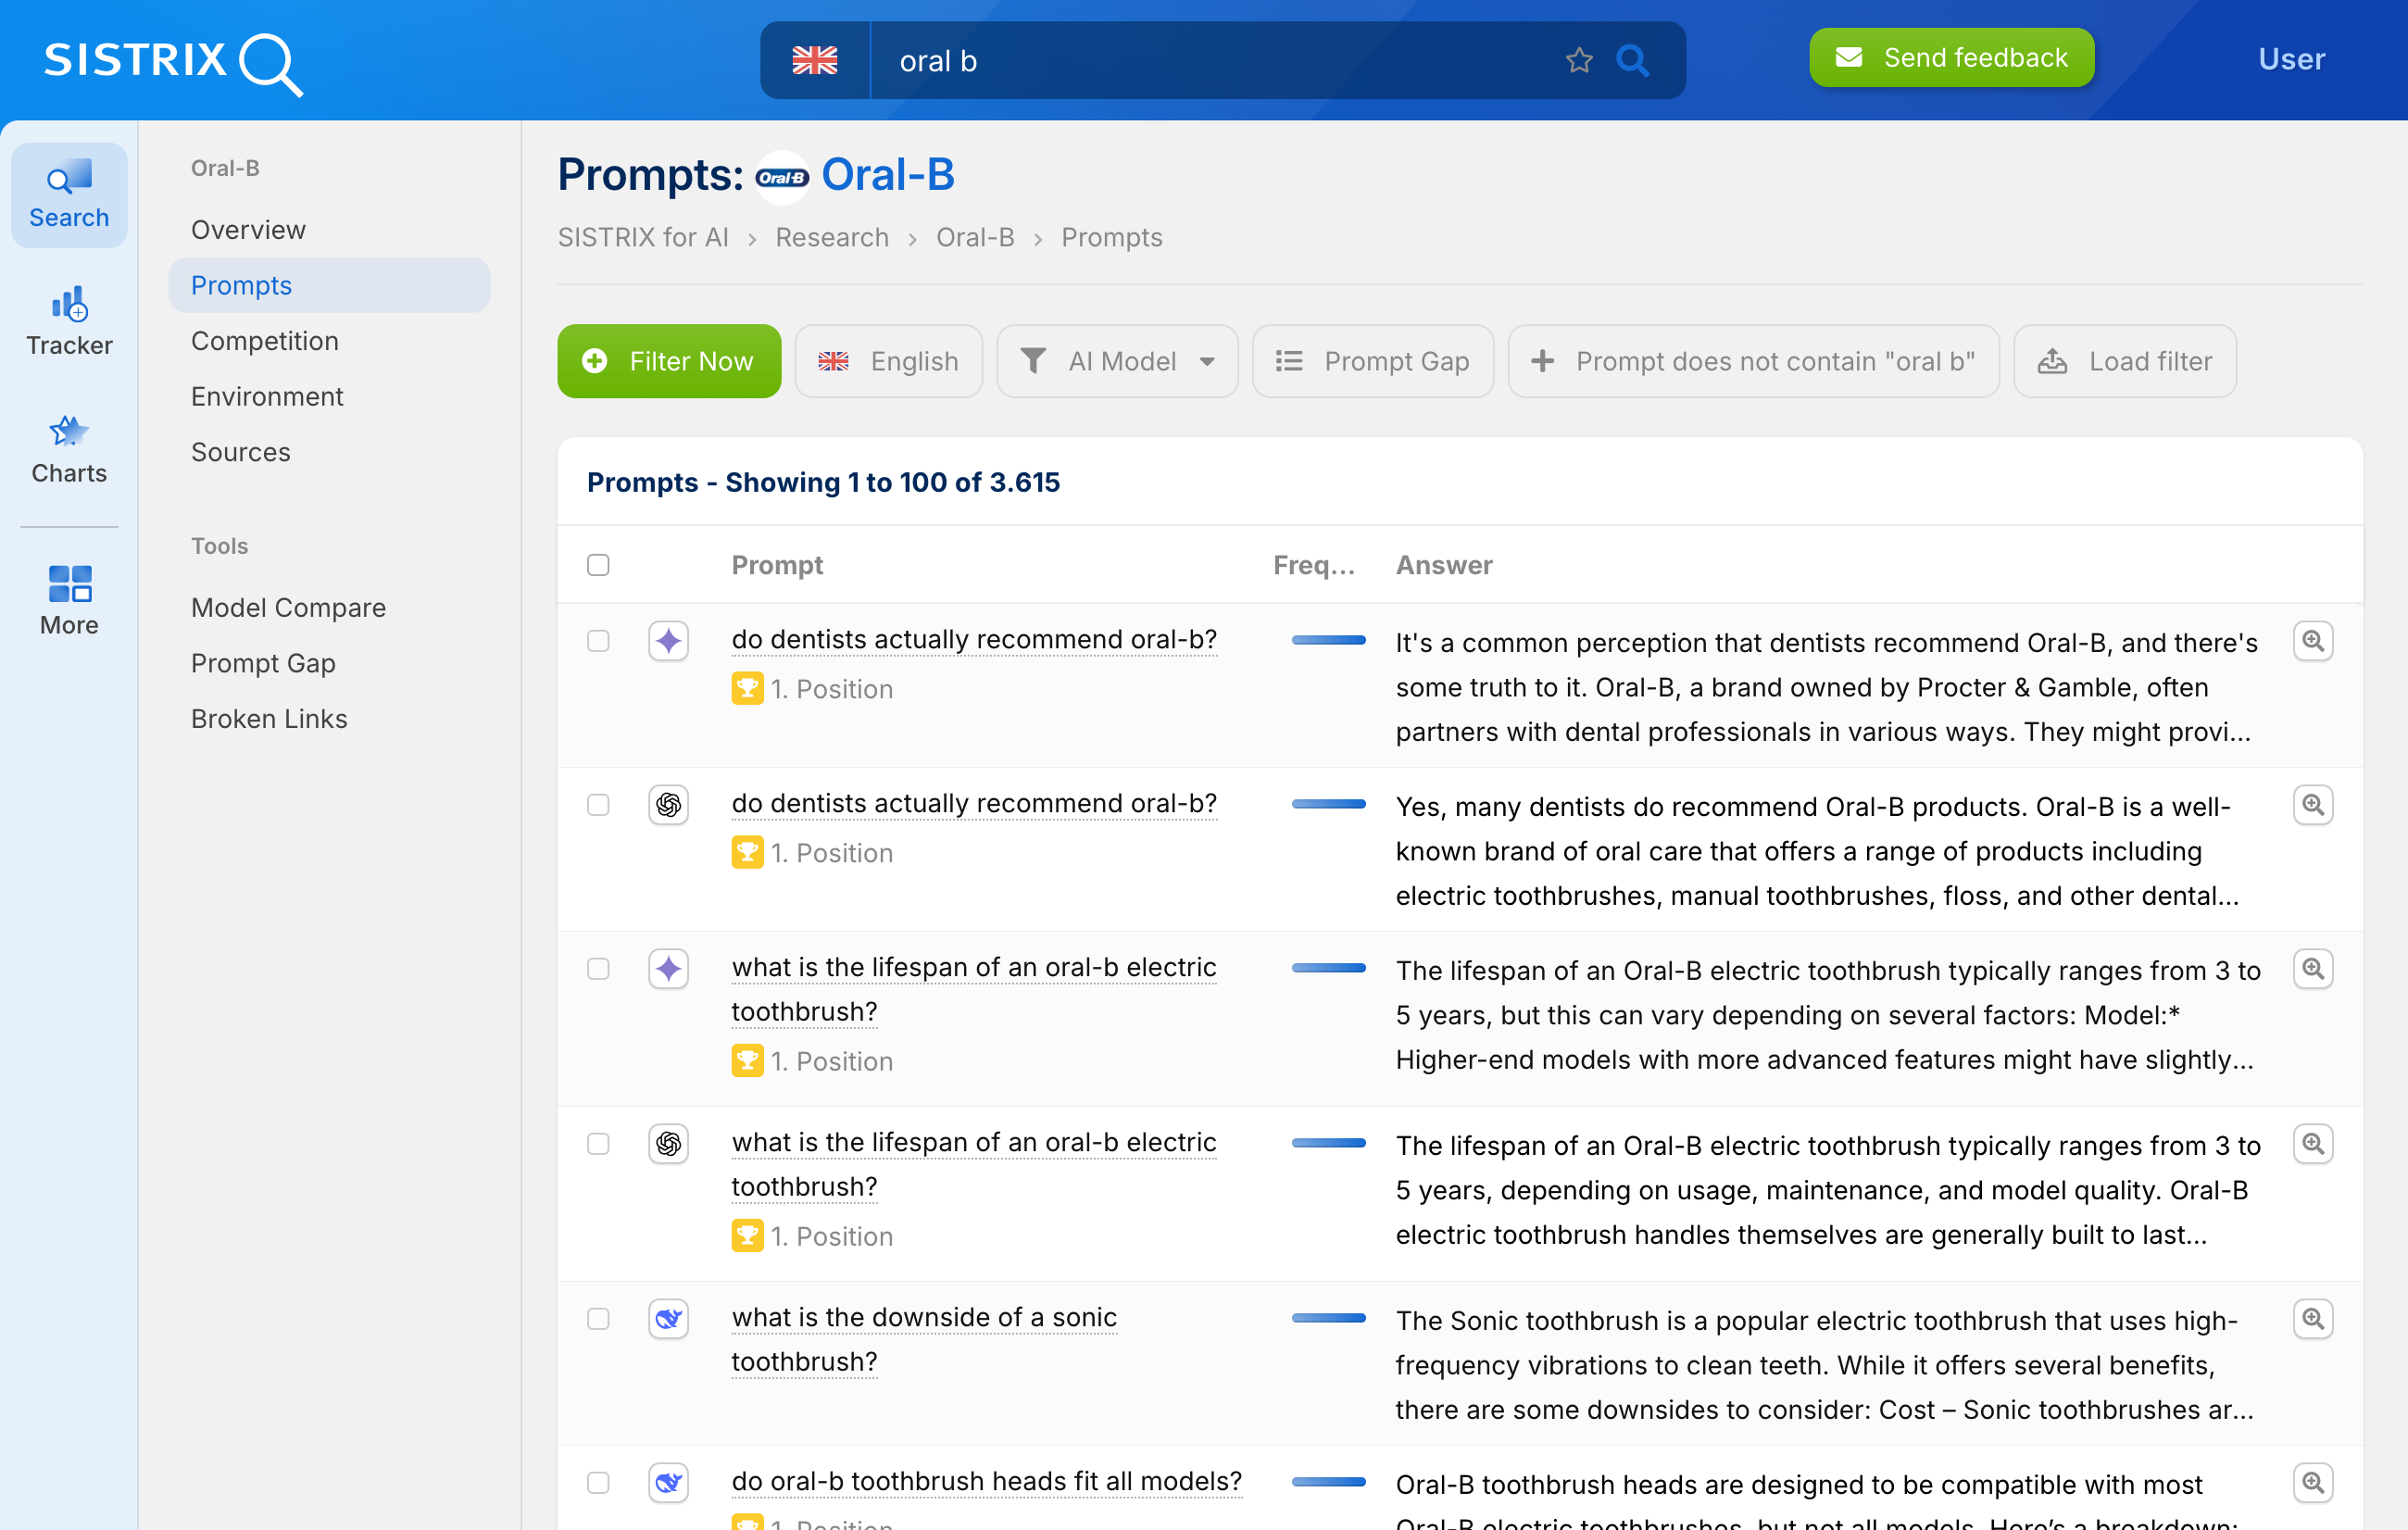Open the Load filter menu
Screen dimensions: 2408x1530
pos(2124,361)
